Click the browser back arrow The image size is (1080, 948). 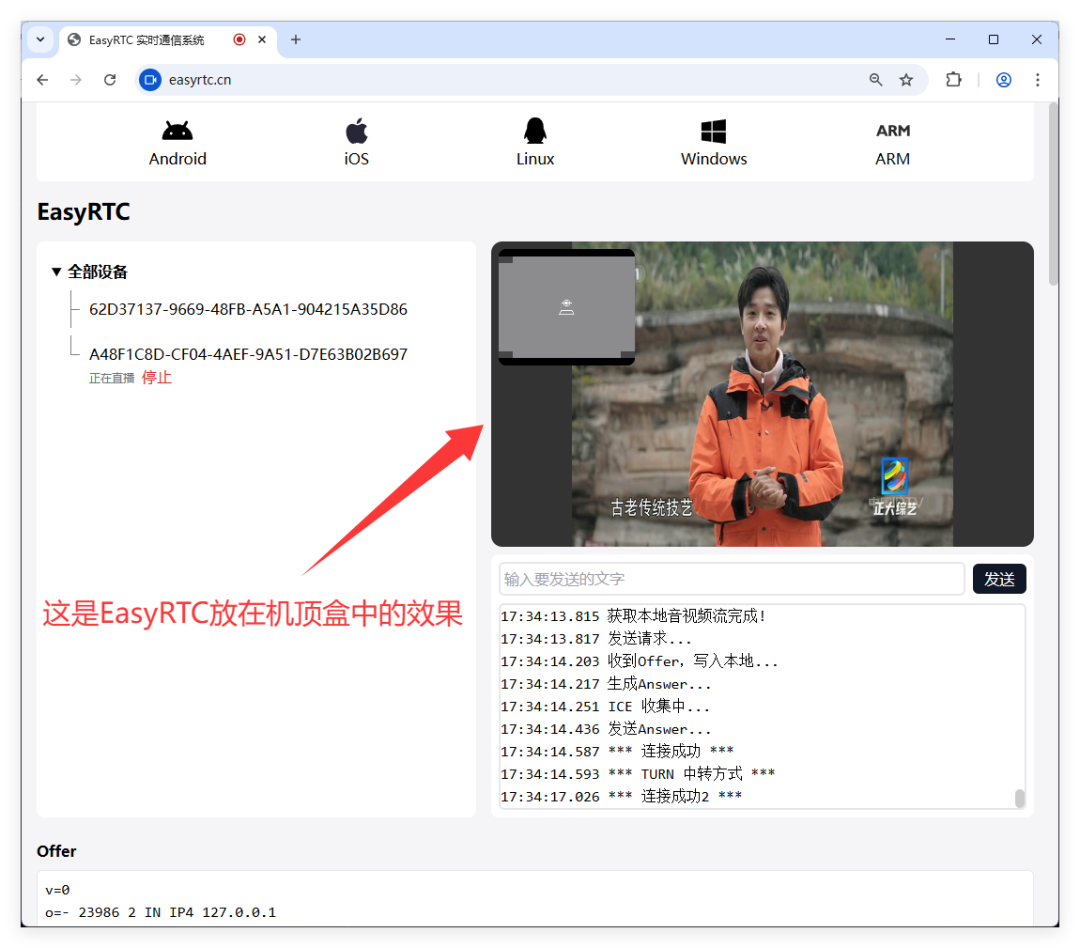click(x=43, y=80)
